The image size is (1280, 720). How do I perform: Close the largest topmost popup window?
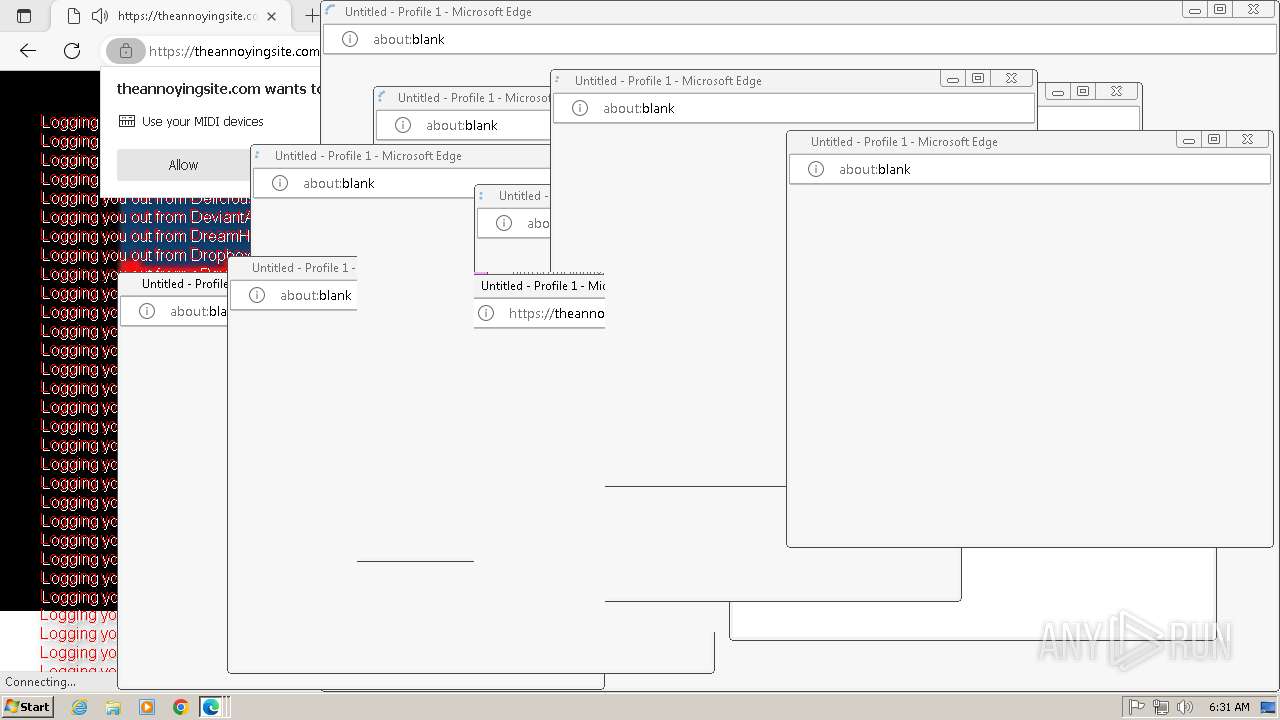tap(1253, 9)
